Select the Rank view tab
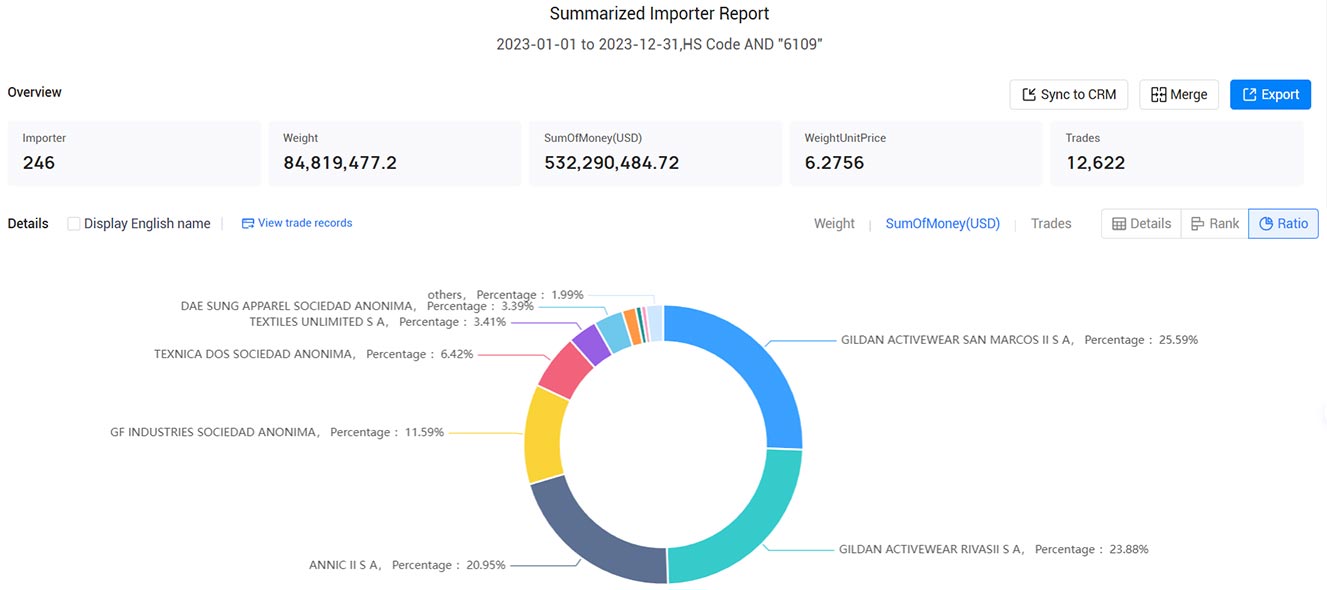 point(1215,224)
